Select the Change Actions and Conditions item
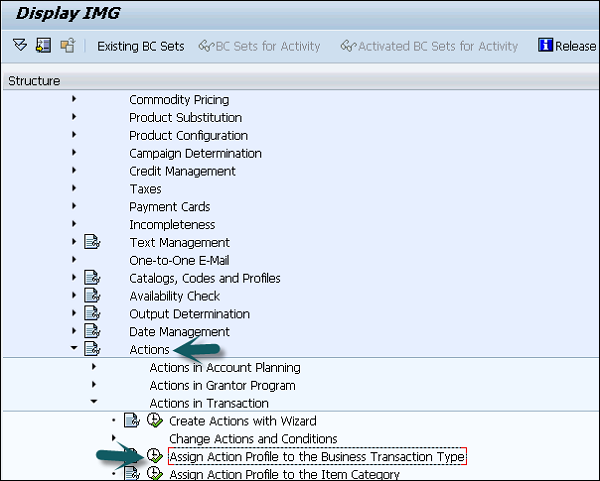The width and height of the screenshot is (600, 481). [x=253, y=439]
